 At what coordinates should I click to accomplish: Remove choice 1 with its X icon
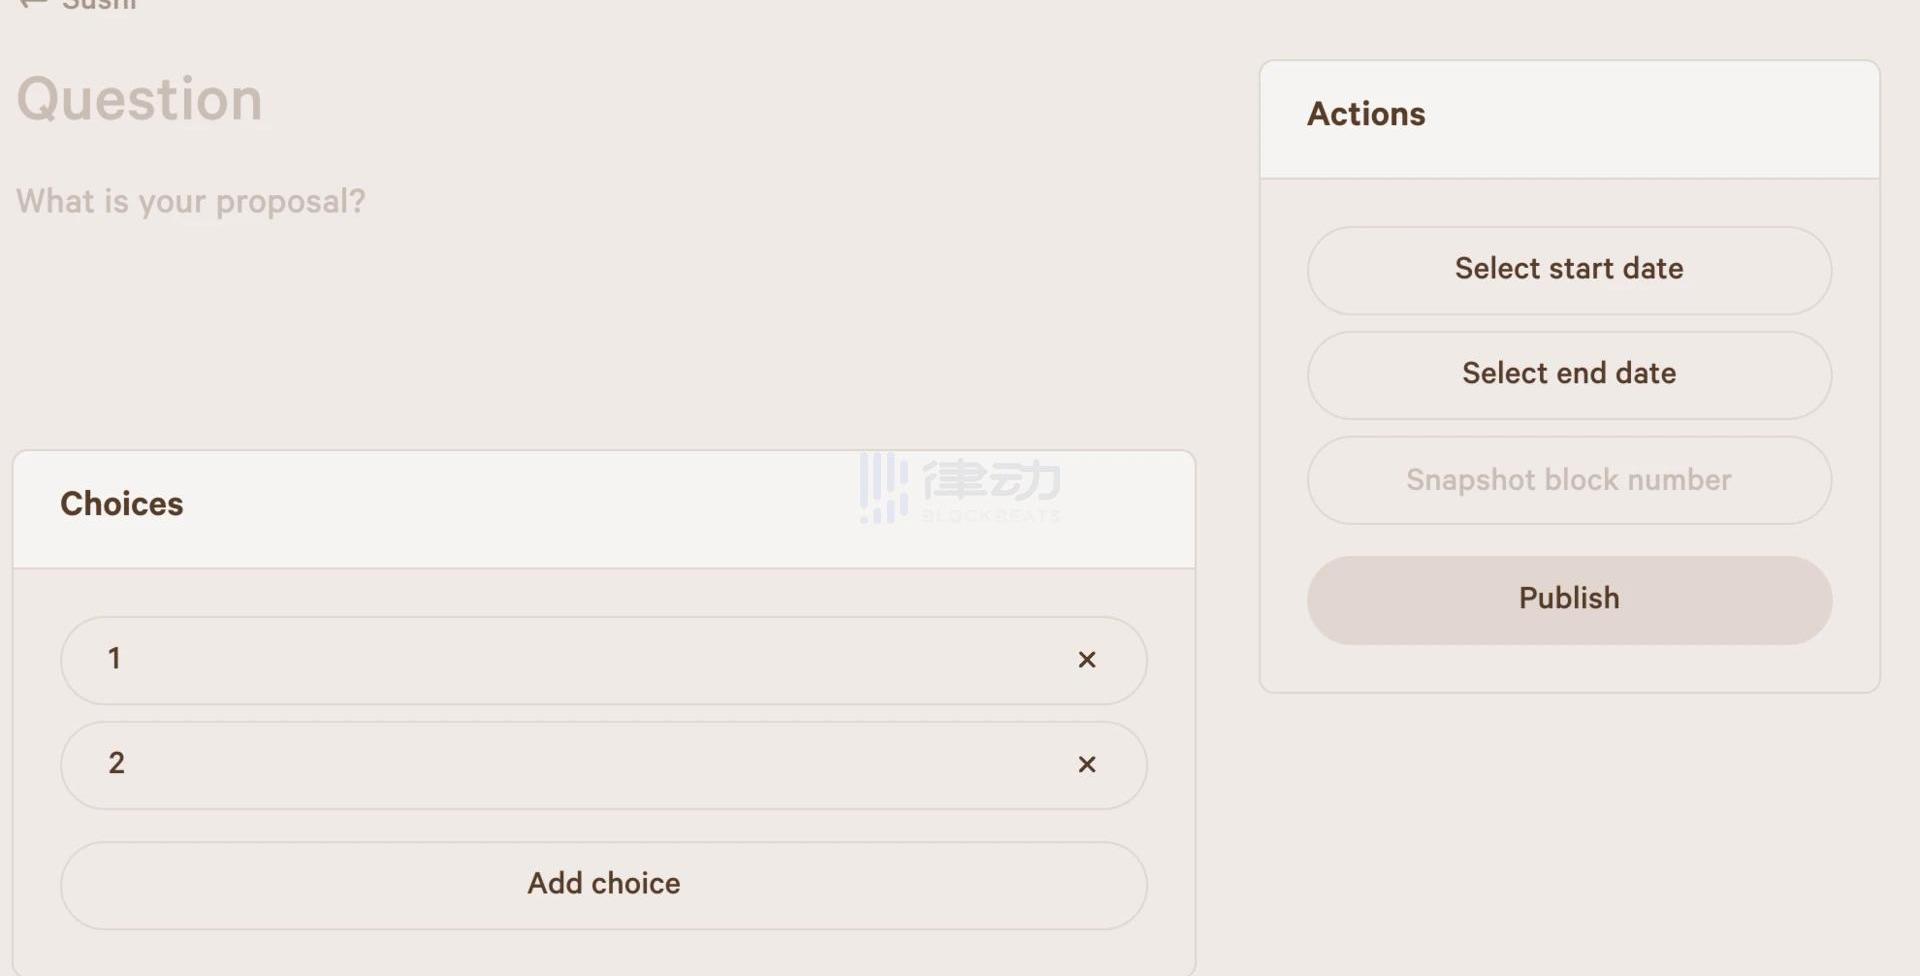point(1087,660)
